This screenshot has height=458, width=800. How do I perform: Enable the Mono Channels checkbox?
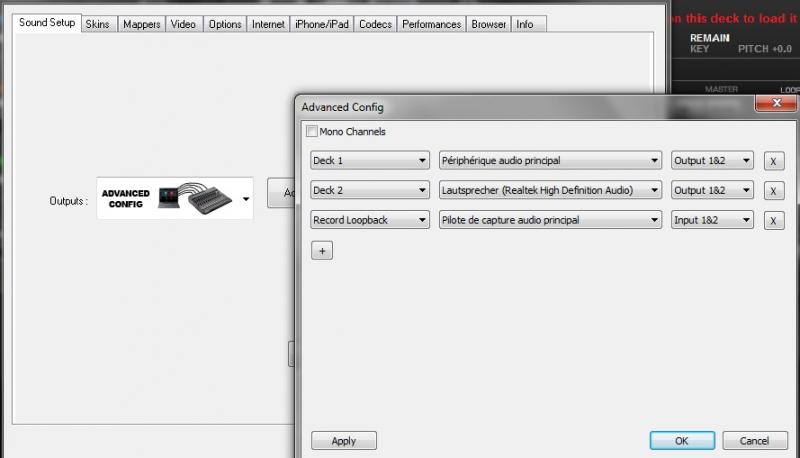[x=312, y=131]
